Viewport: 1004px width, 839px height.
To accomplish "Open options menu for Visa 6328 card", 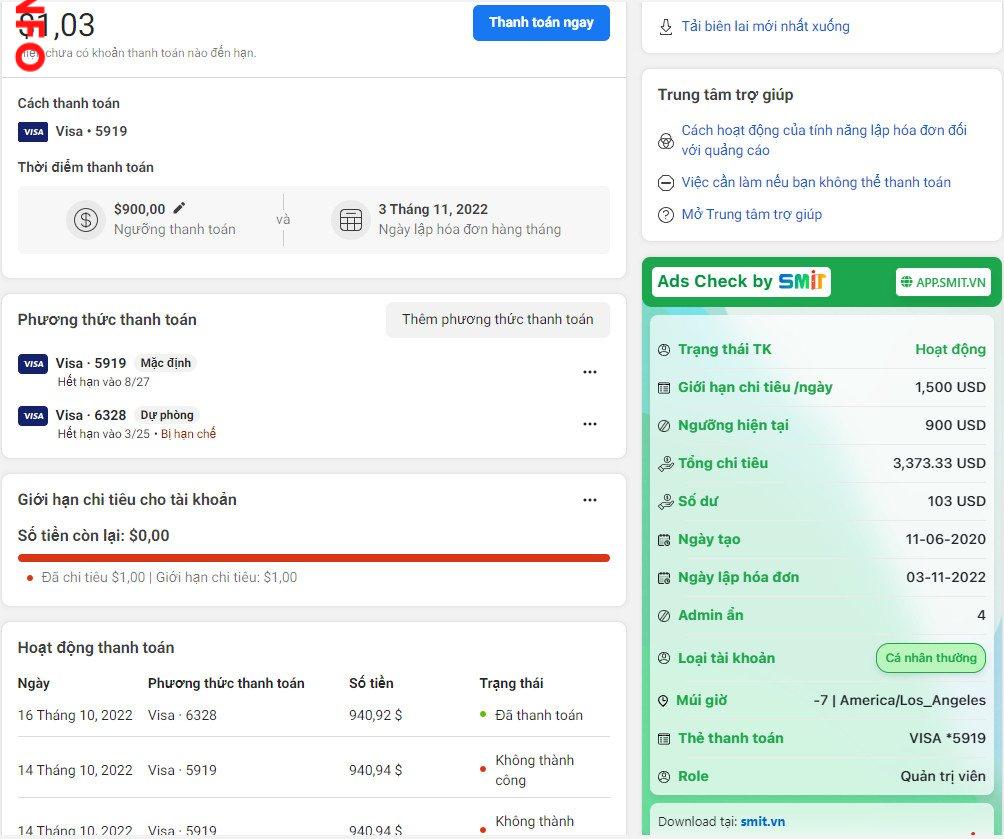I will pos(589,424).
